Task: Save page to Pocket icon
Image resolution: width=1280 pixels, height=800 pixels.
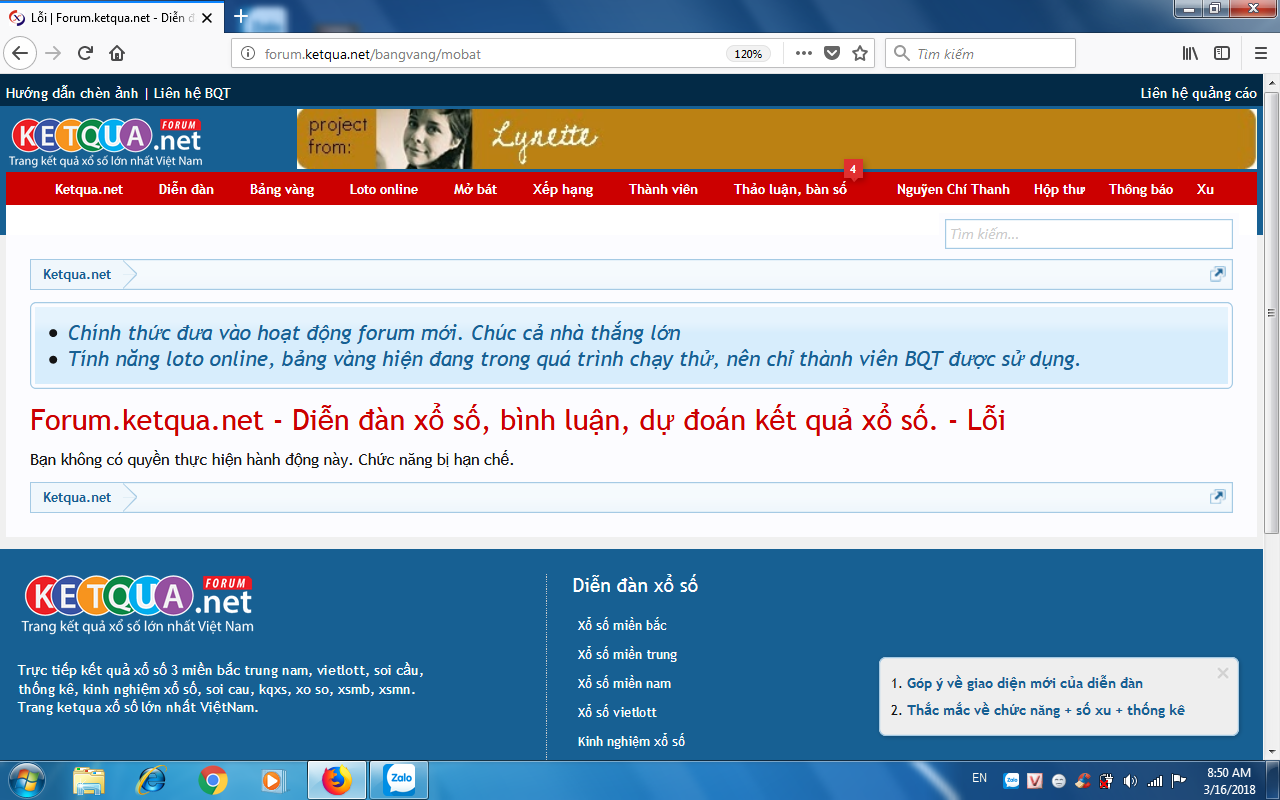Action: click(x=832, y=53)
